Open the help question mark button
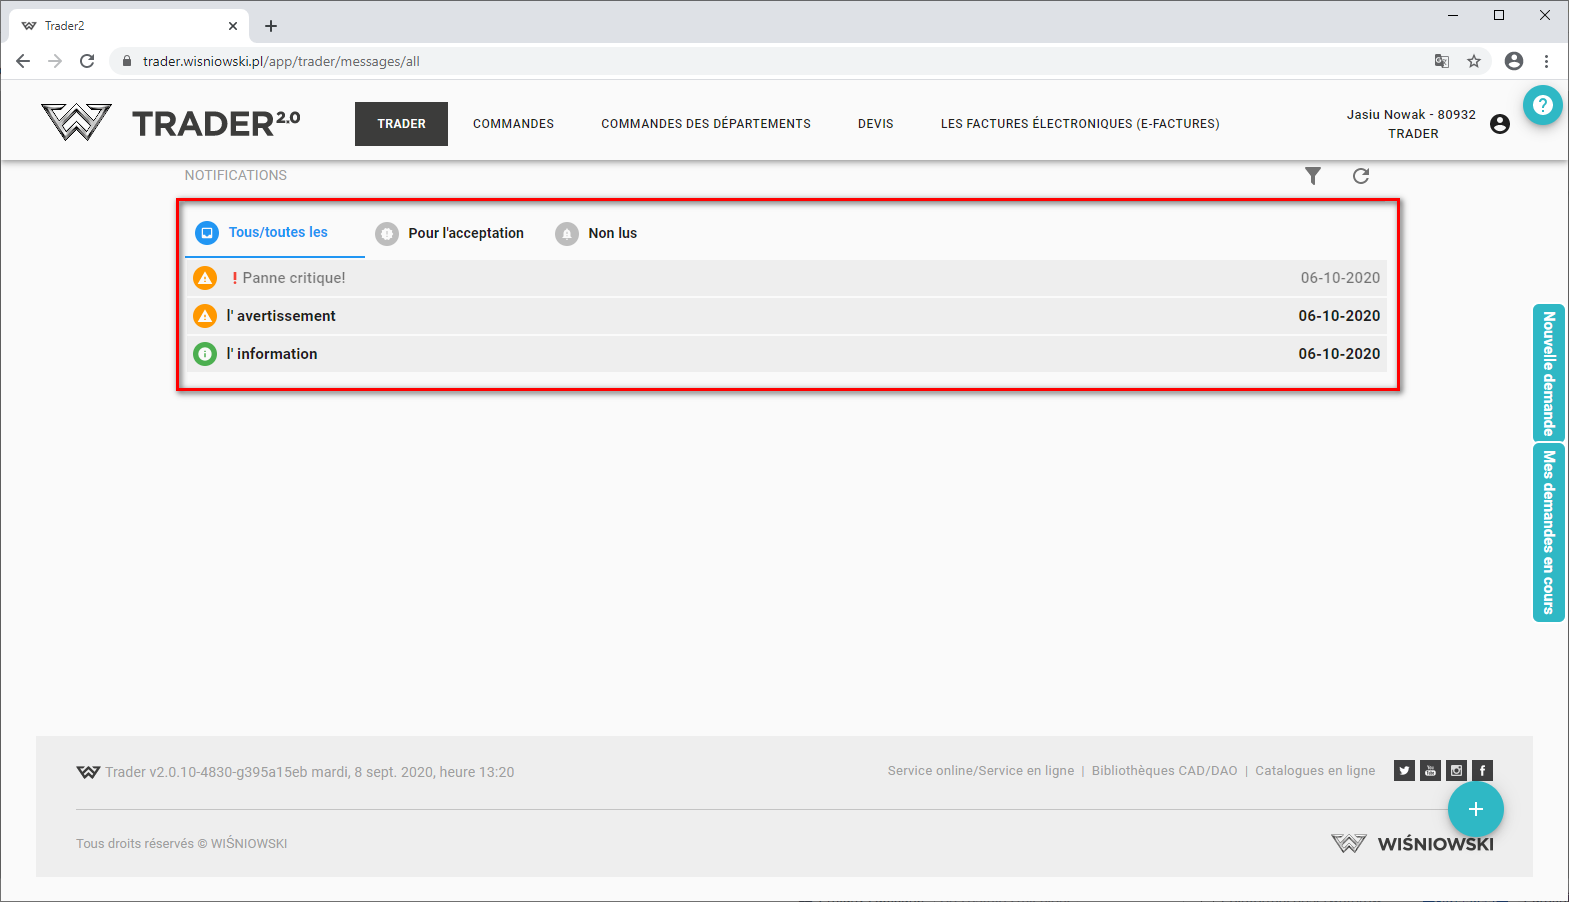This screenshot has width=1569, height=902. (x=1543, y=104)
